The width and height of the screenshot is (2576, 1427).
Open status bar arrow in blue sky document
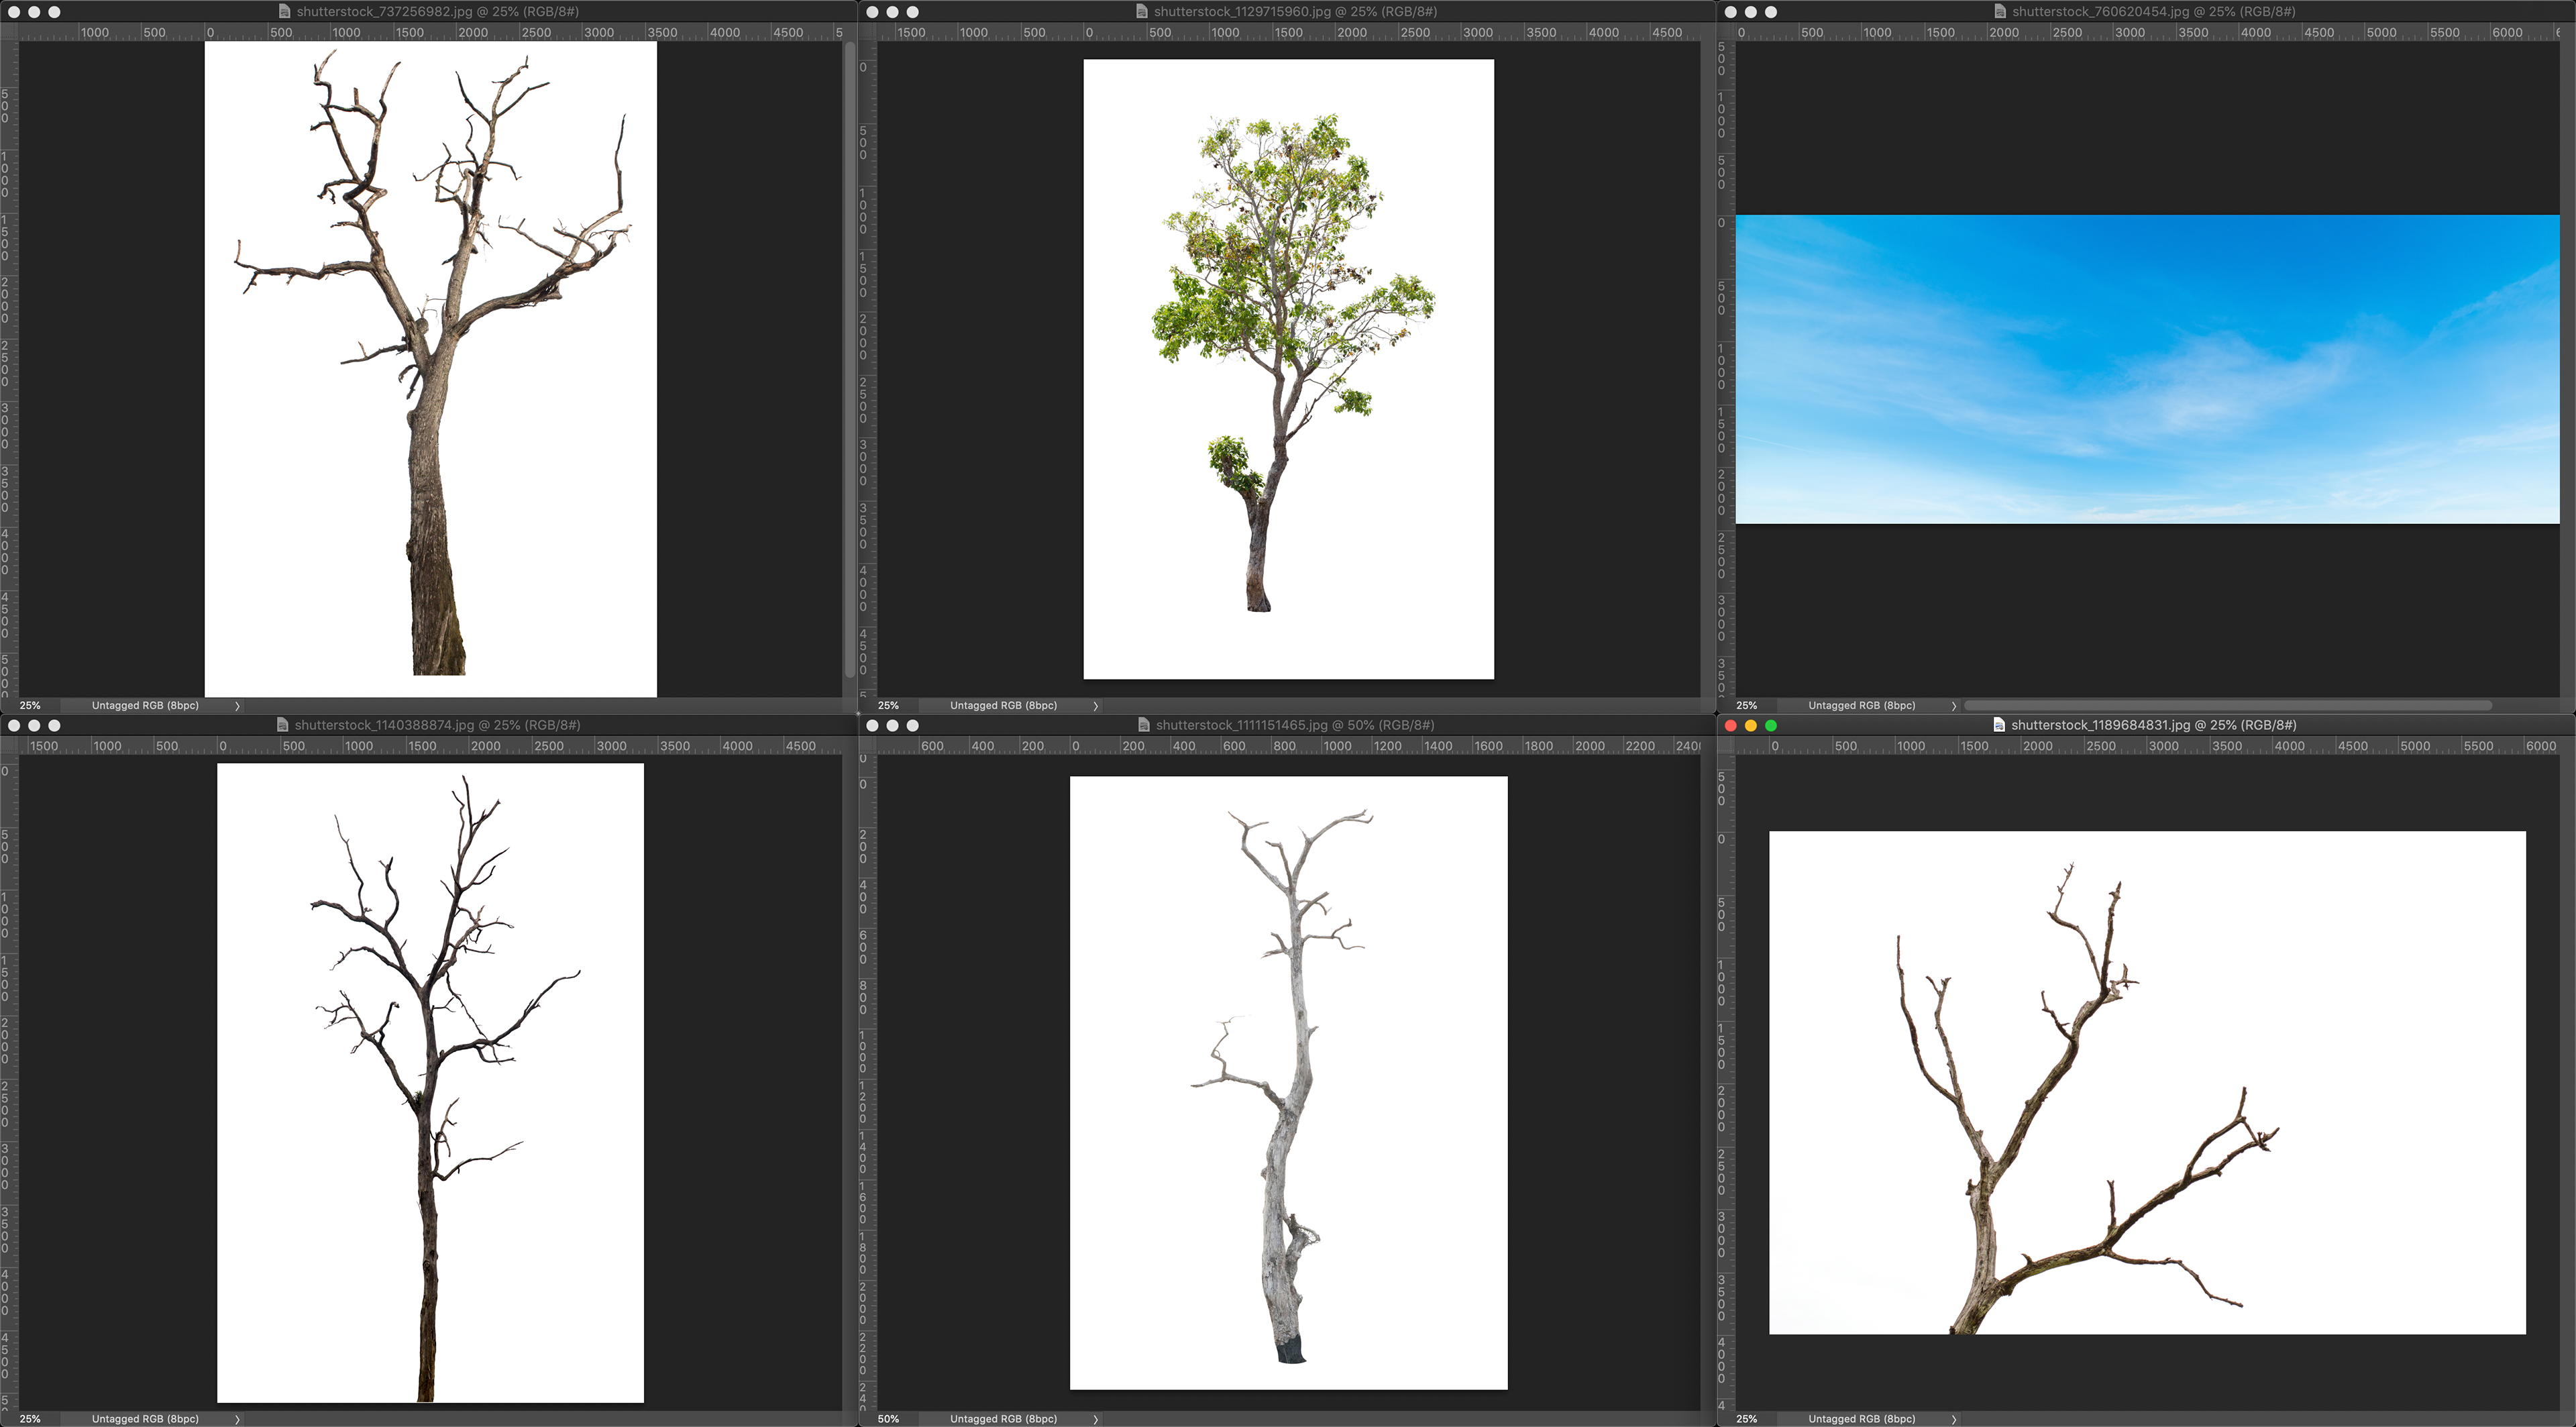click(x=1953, y=706)
